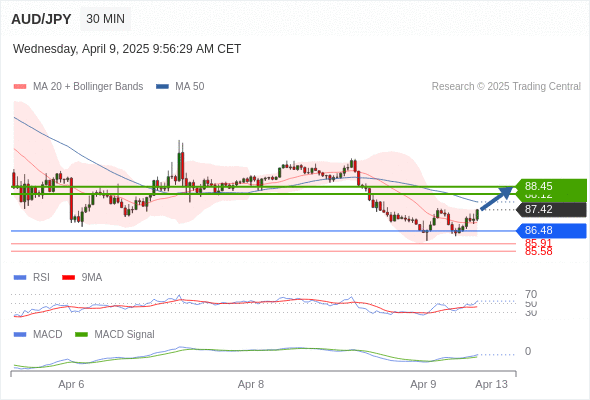The image size is (590, 400).
Task: Click the 9MA red legend marker
Action: tap(68, 278)
